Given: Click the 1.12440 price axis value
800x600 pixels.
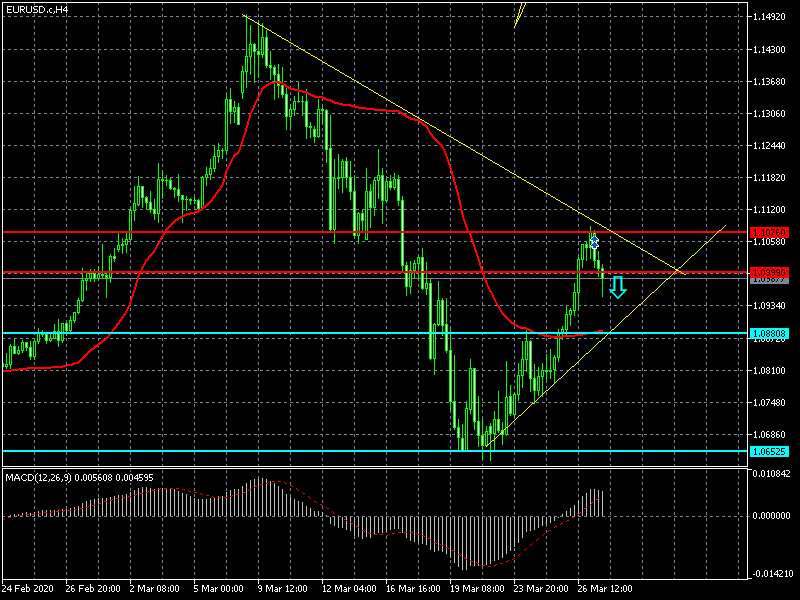Looking at the screenshot, I should 769,146.
